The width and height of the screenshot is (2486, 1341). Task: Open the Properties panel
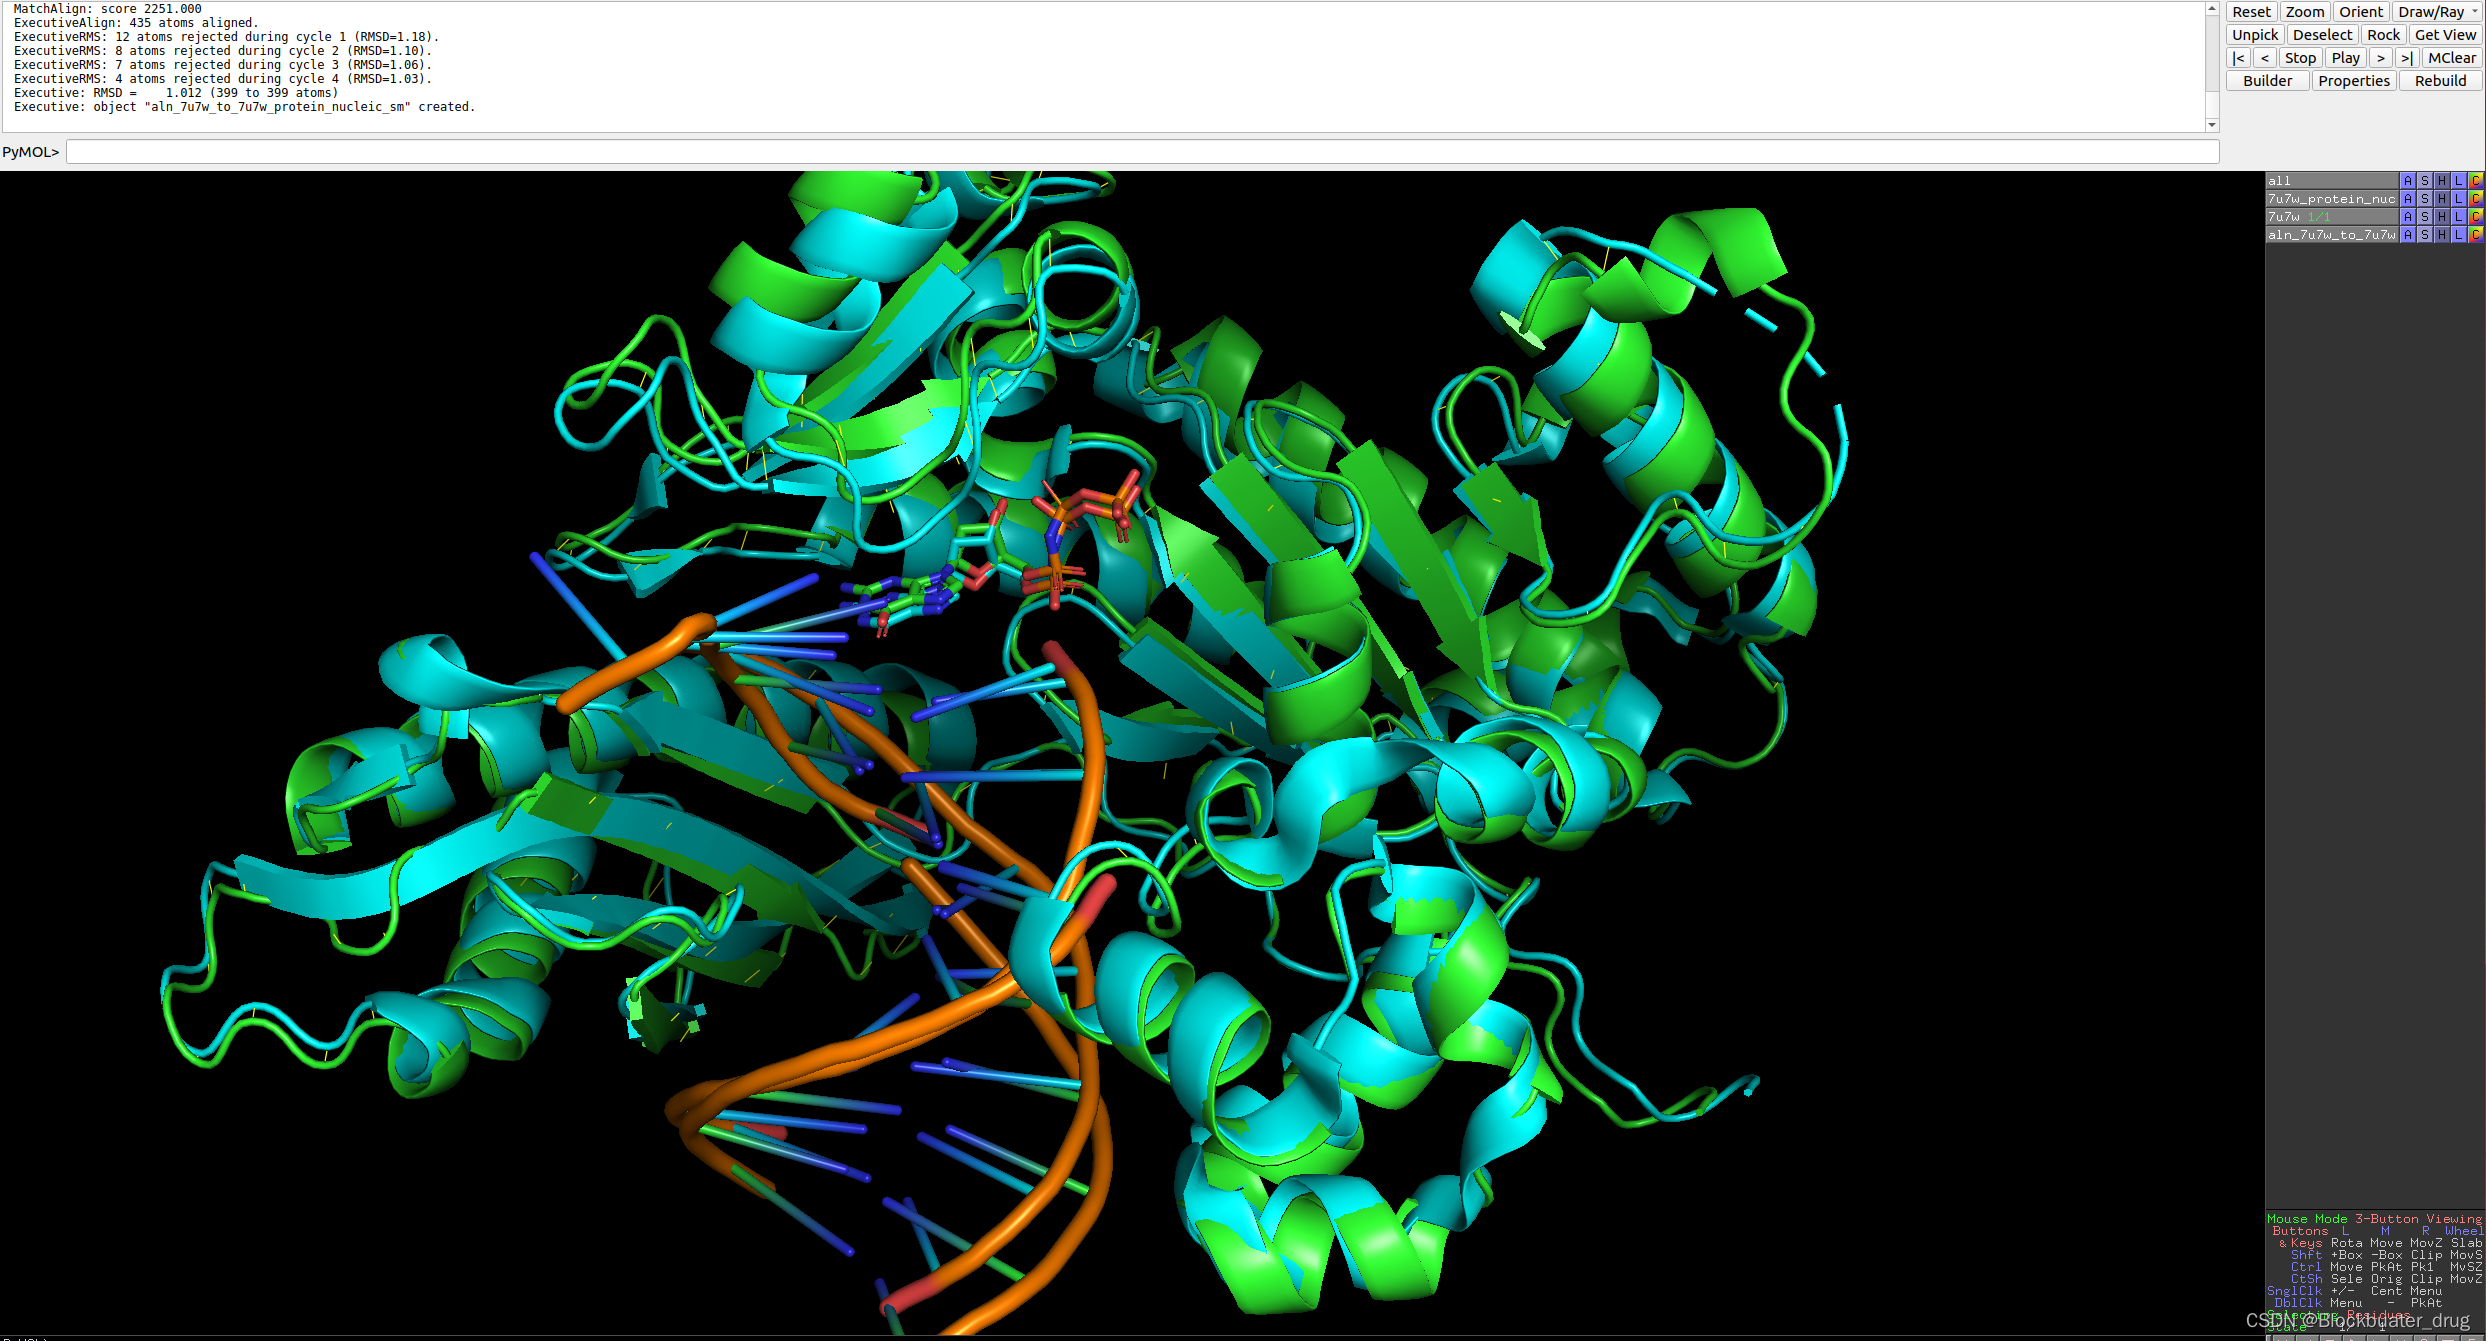click(2354, 81)
